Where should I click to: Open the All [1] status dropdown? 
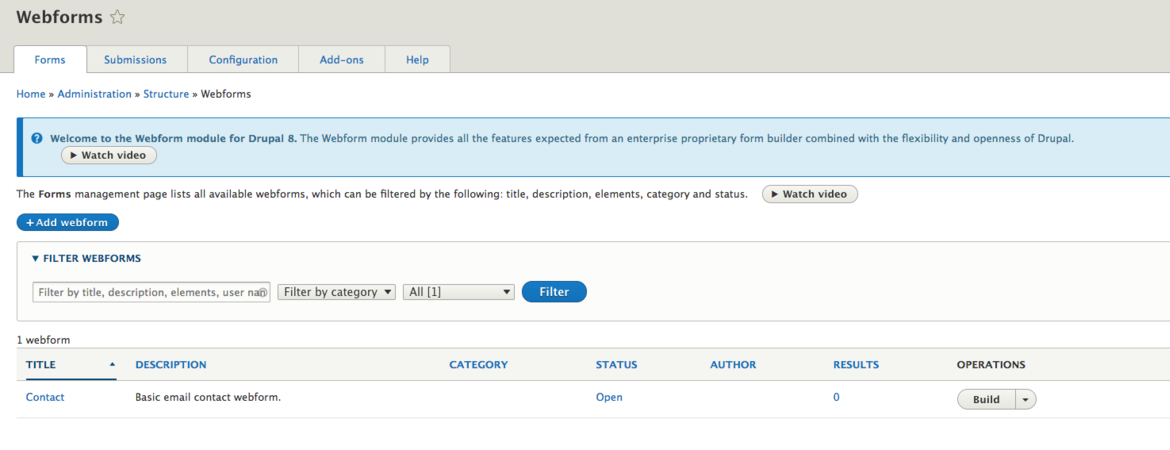pyautogui.click(x=459, y=292)
